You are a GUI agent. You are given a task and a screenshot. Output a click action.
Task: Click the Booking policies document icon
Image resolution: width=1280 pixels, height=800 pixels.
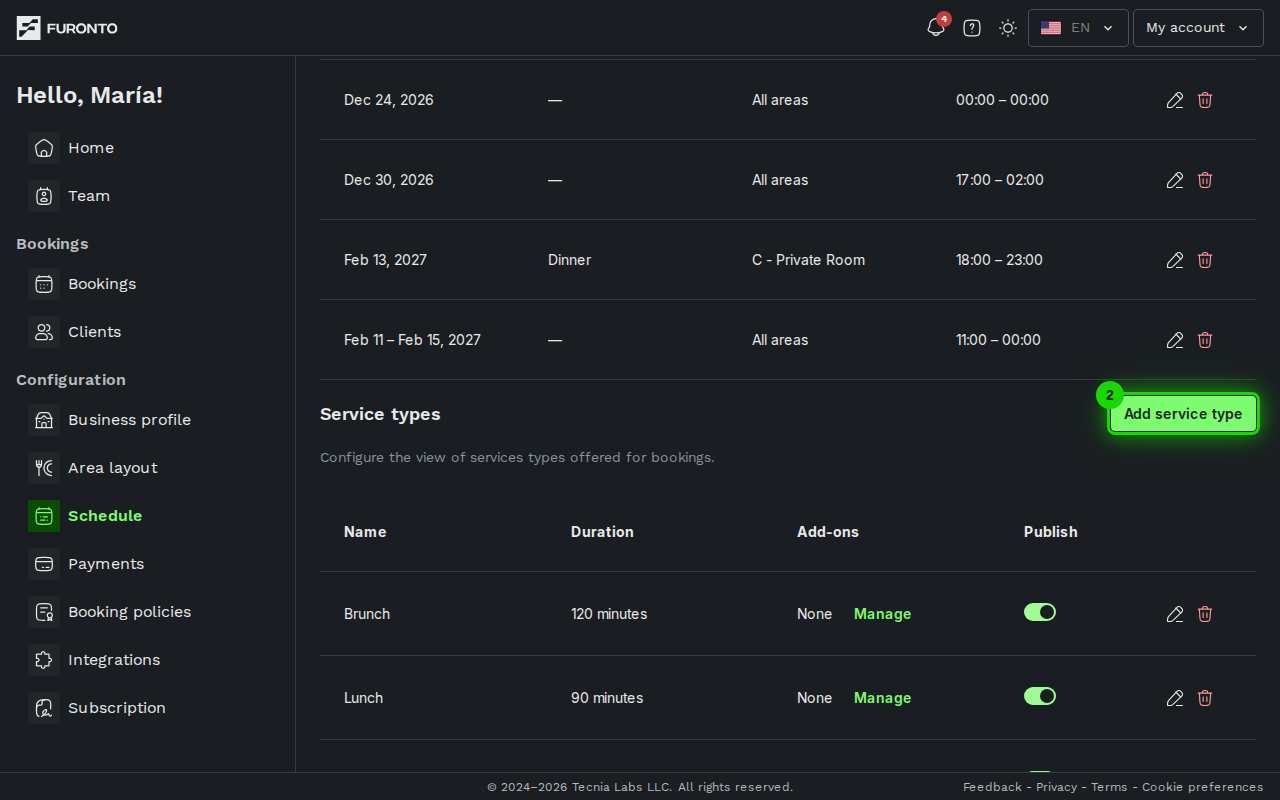click(x=44, y=612)
